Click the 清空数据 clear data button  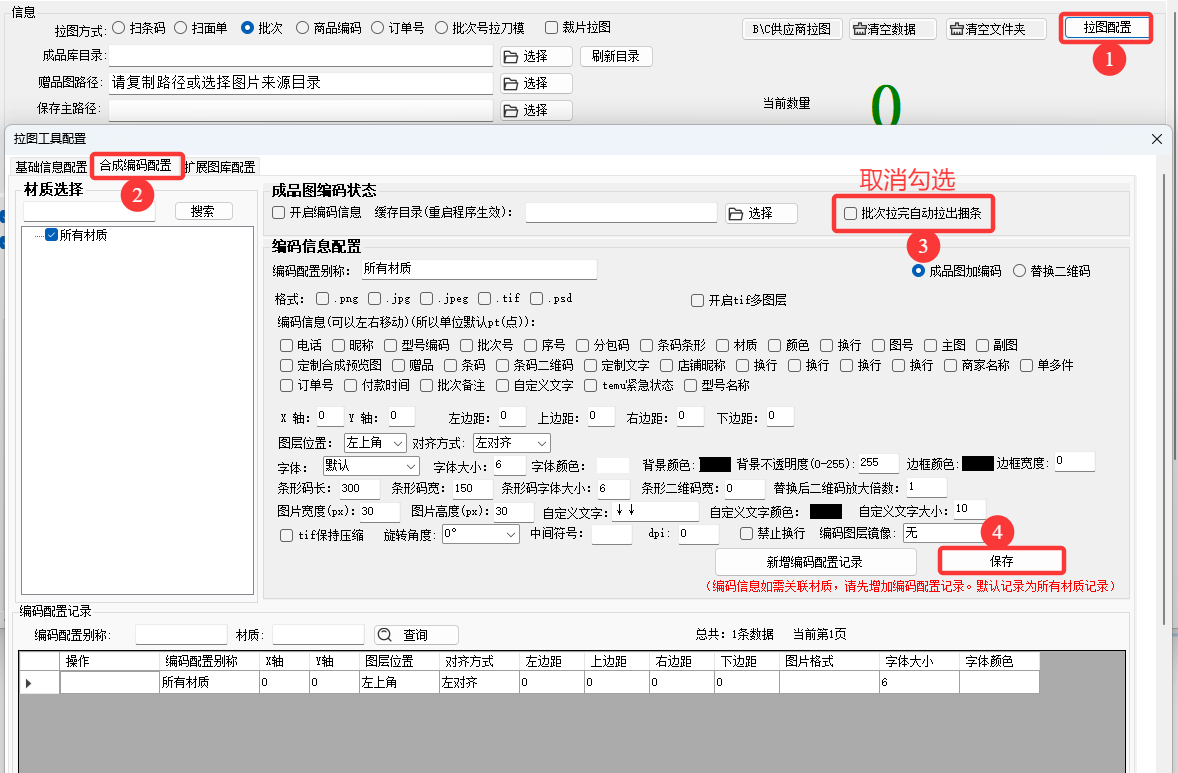click(x=893, y=29)
